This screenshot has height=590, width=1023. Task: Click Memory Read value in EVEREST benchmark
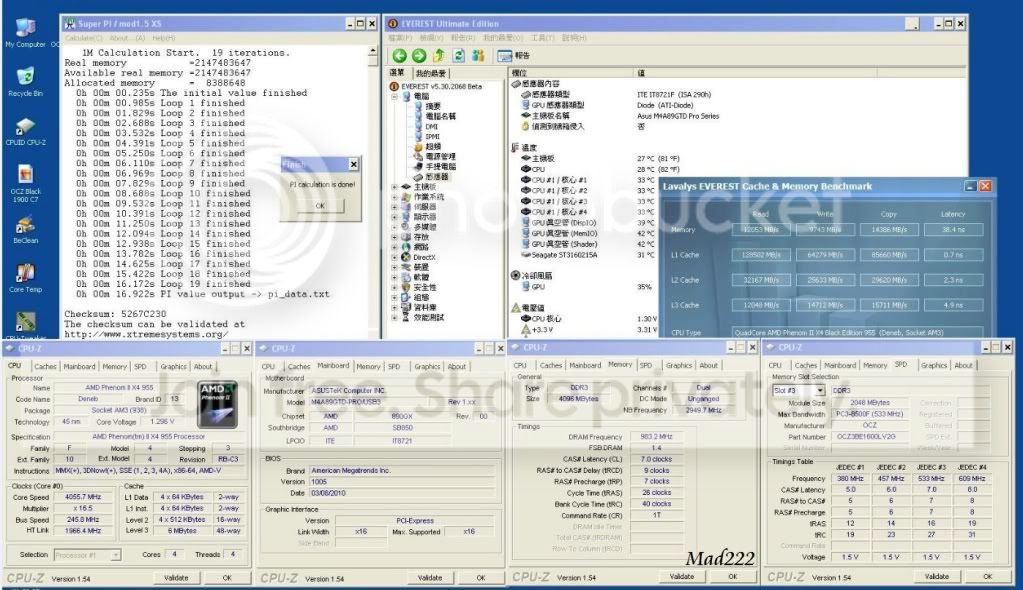tap(760, 230)
